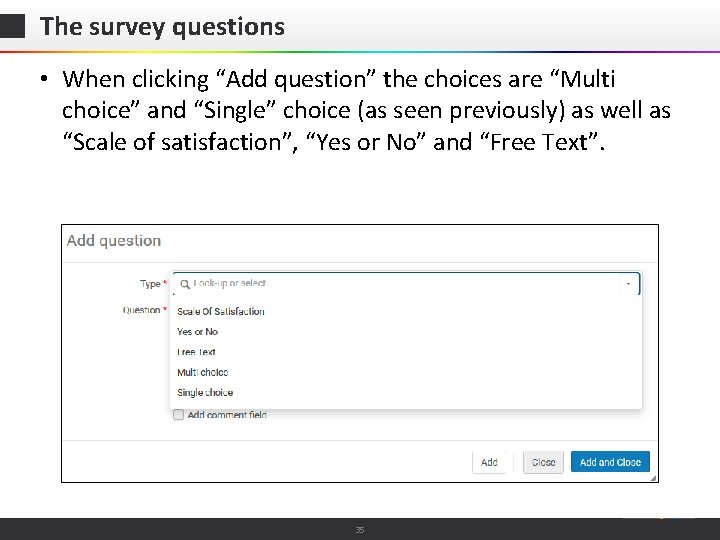The height and width of the screenshot is (540, 720).
Task: Click the 'Add question' dialog title
Action: 114,241
